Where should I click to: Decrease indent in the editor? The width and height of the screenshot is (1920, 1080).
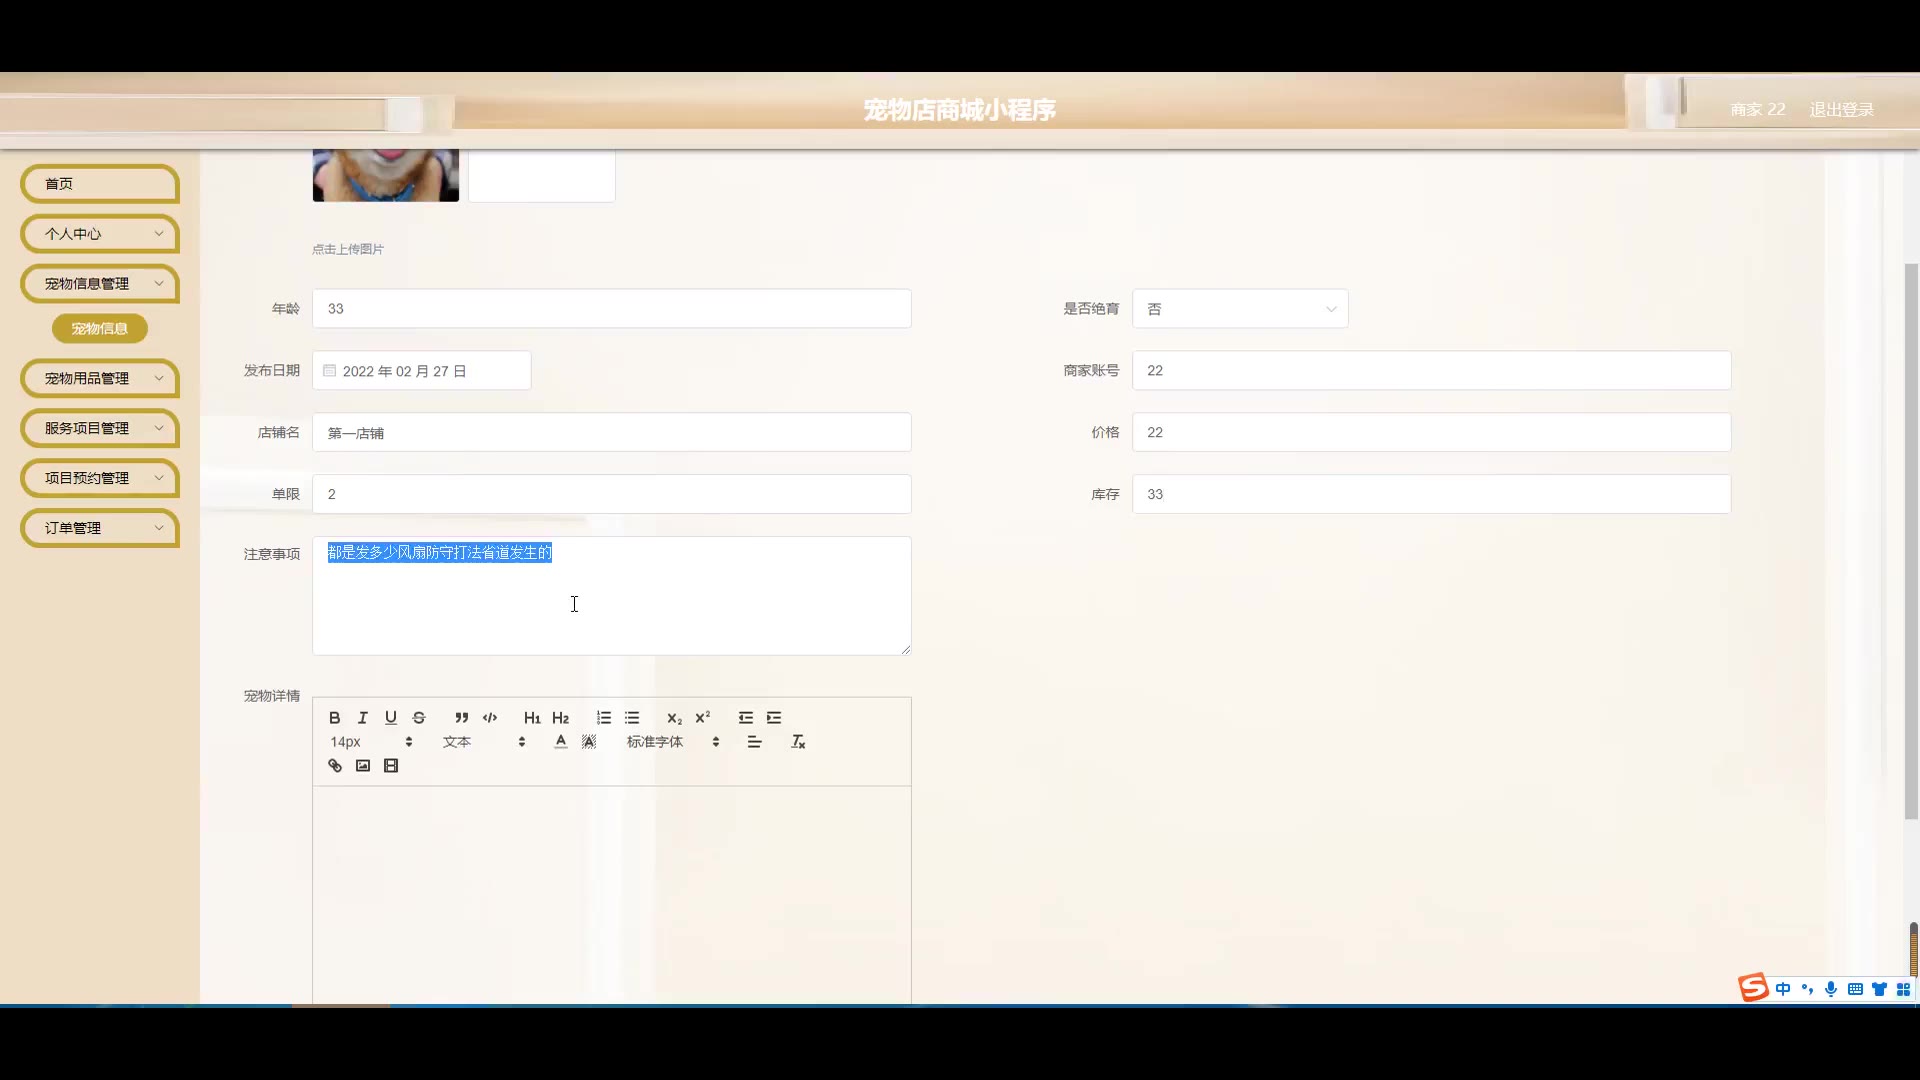point(746,718)
